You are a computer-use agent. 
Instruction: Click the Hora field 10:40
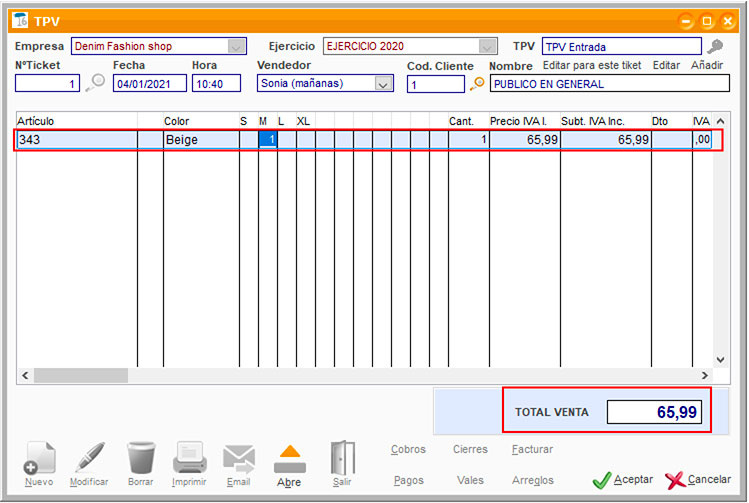coord(216,84)
